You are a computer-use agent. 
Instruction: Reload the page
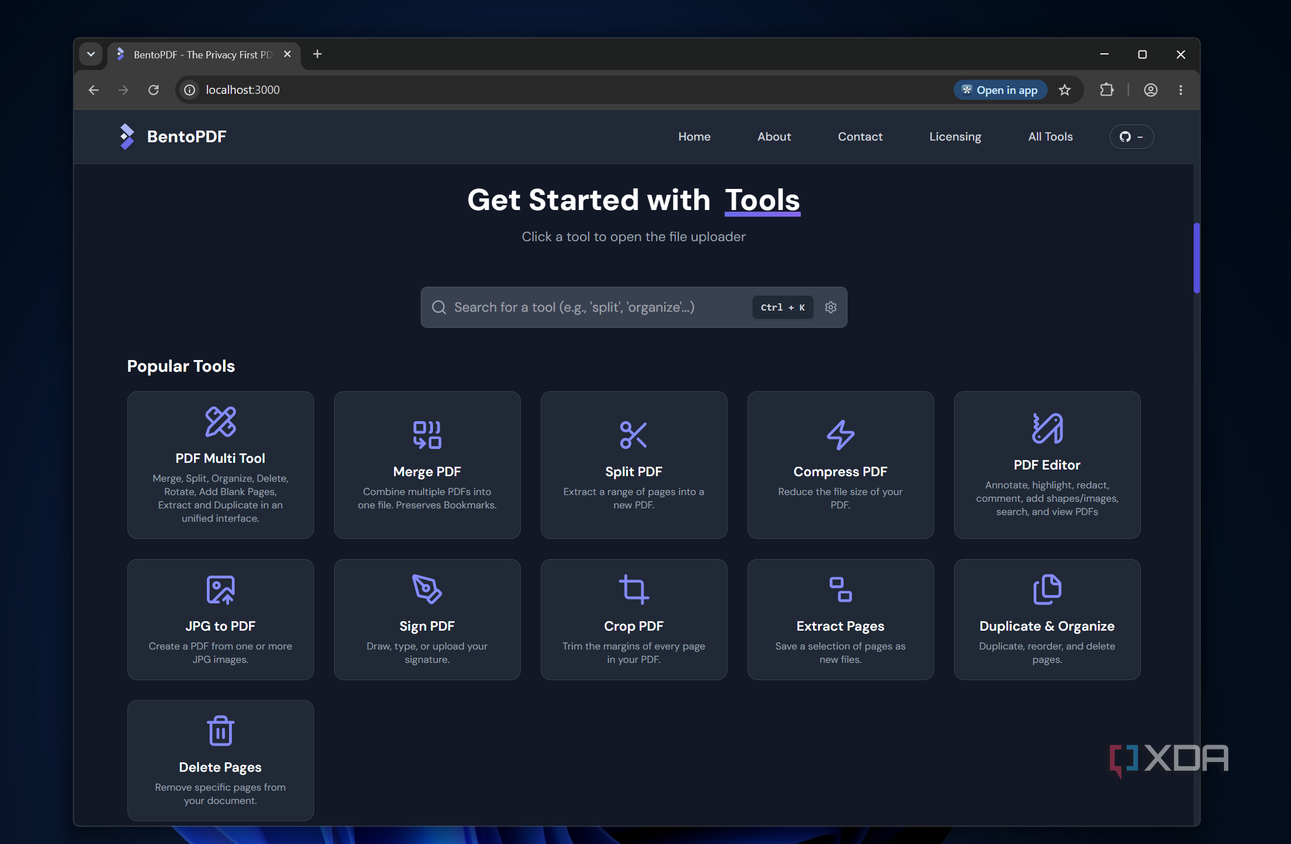click(153, 90)
